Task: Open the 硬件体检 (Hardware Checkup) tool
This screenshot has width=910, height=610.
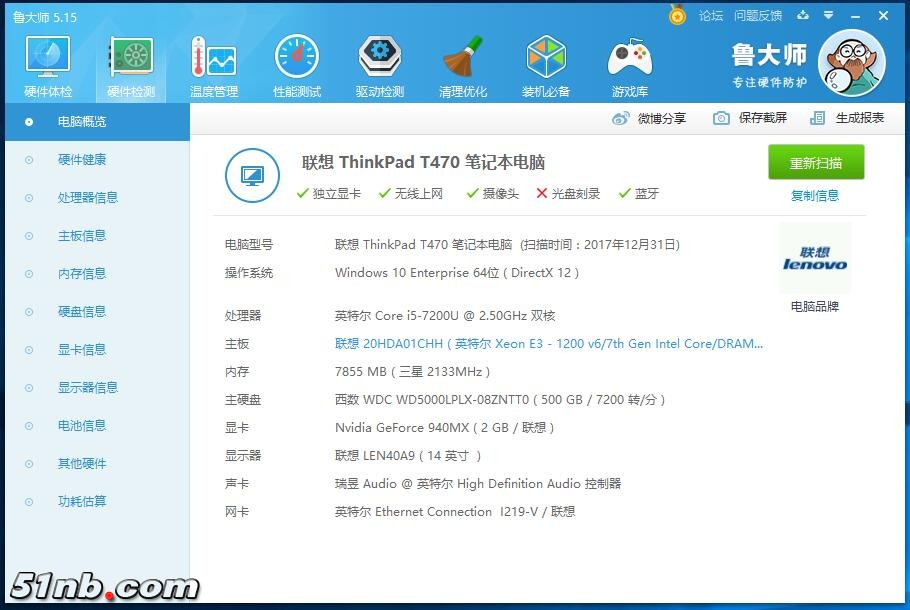Action: [x=46, y=63]
